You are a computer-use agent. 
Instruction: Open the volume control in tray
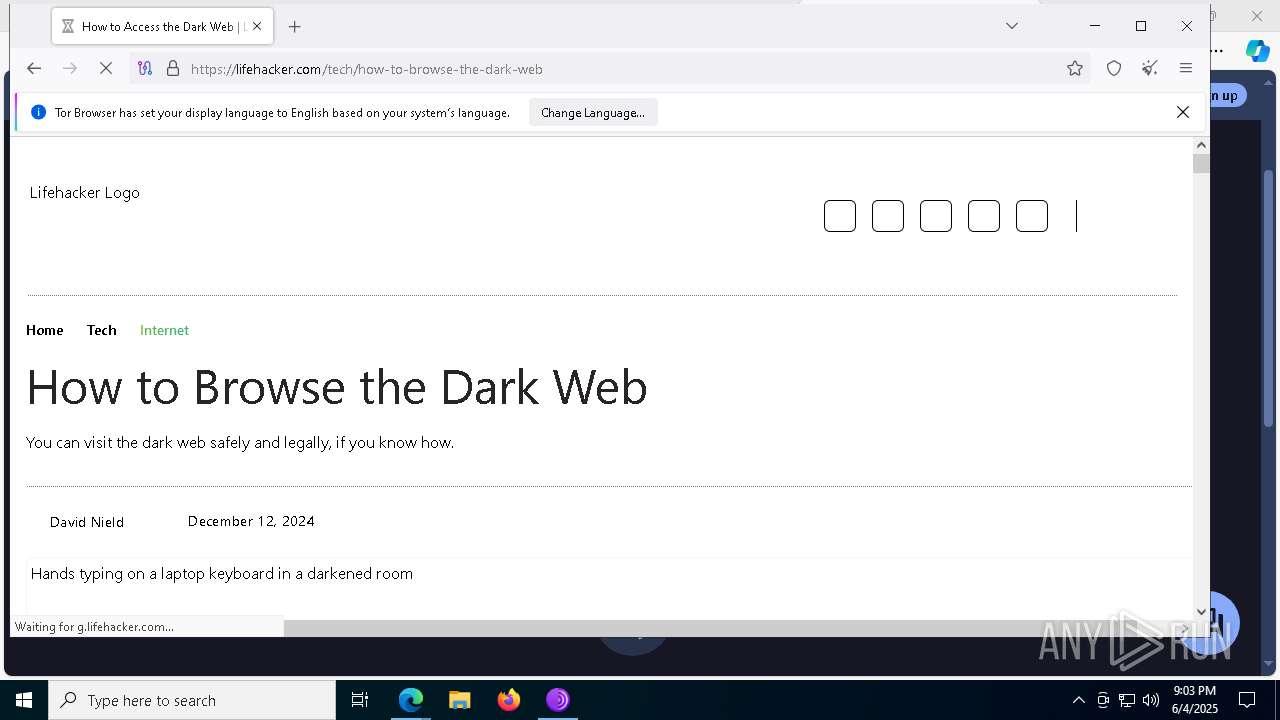coord(1151,700)
